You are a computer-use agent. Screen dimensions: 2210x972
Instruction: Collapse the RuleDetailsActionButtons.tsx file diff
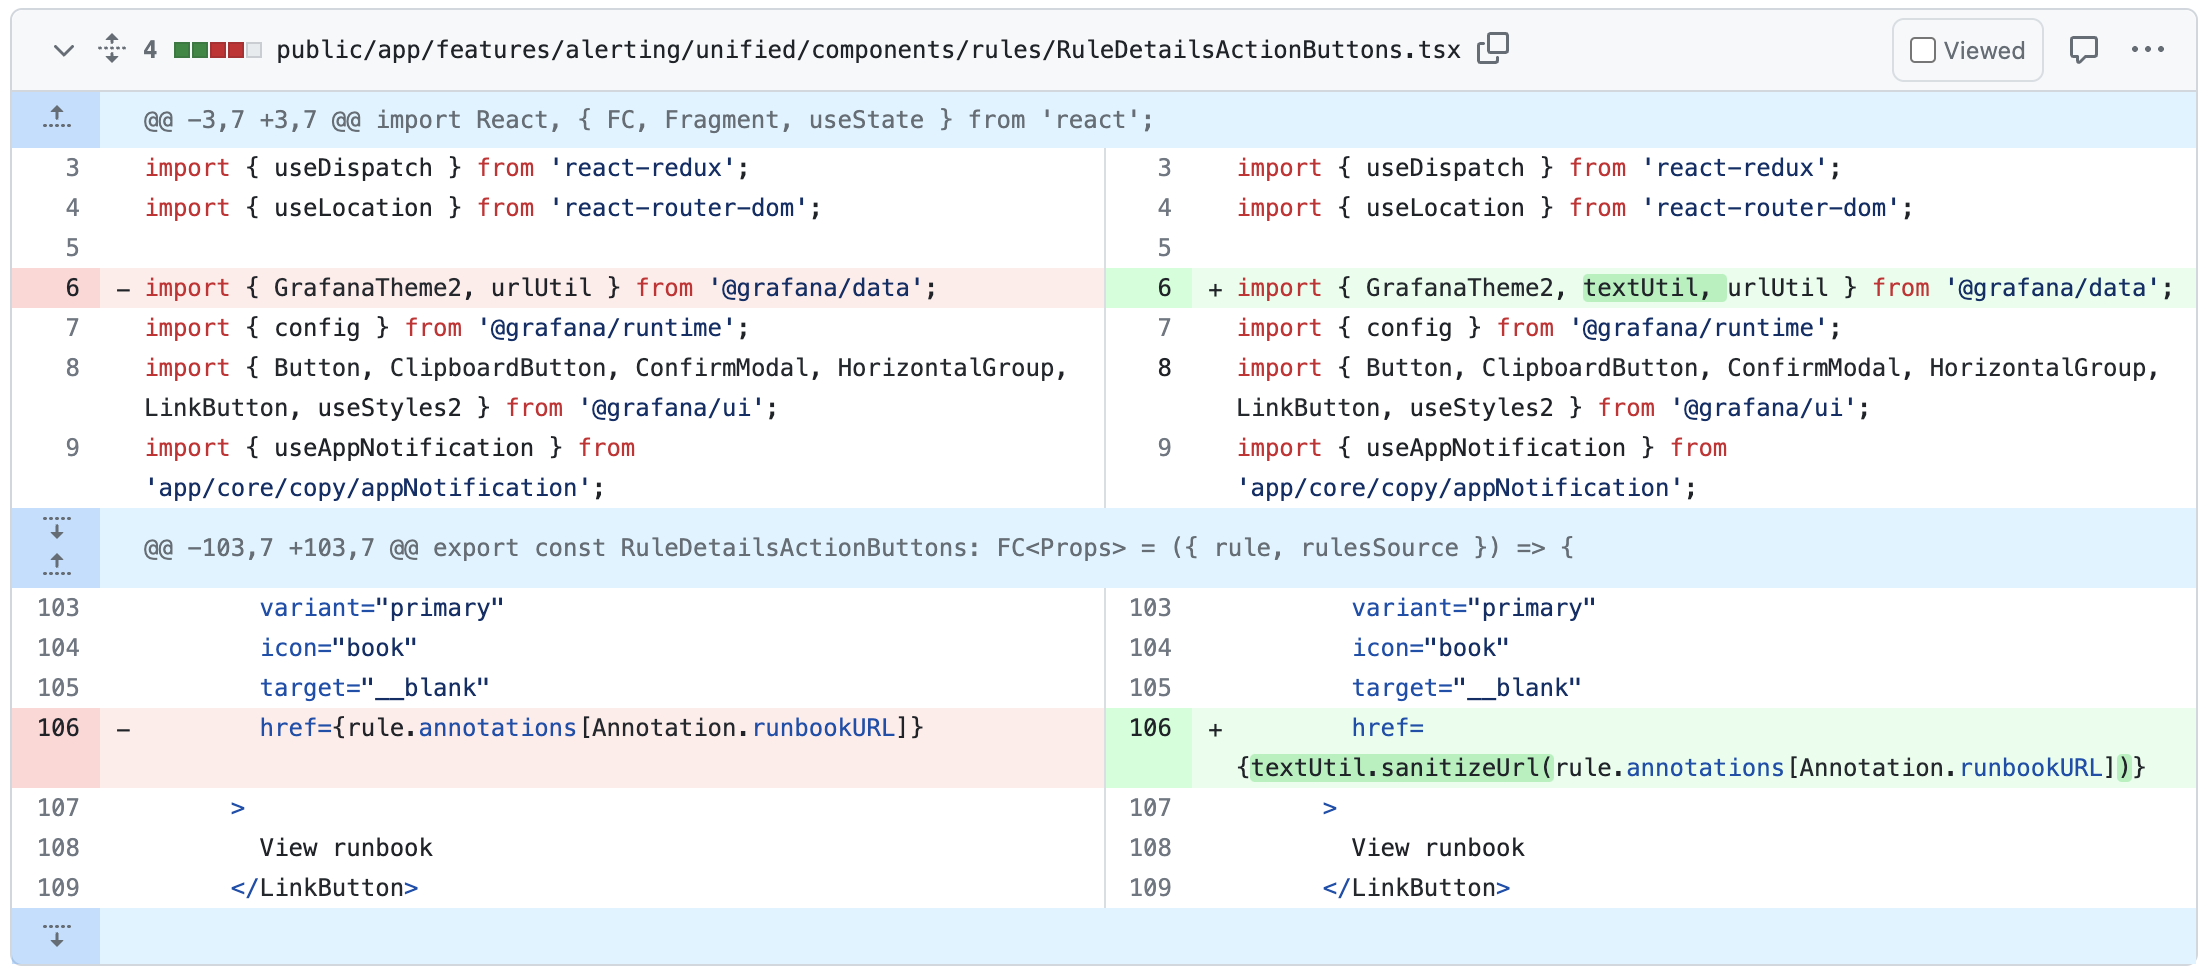[64, 50]
